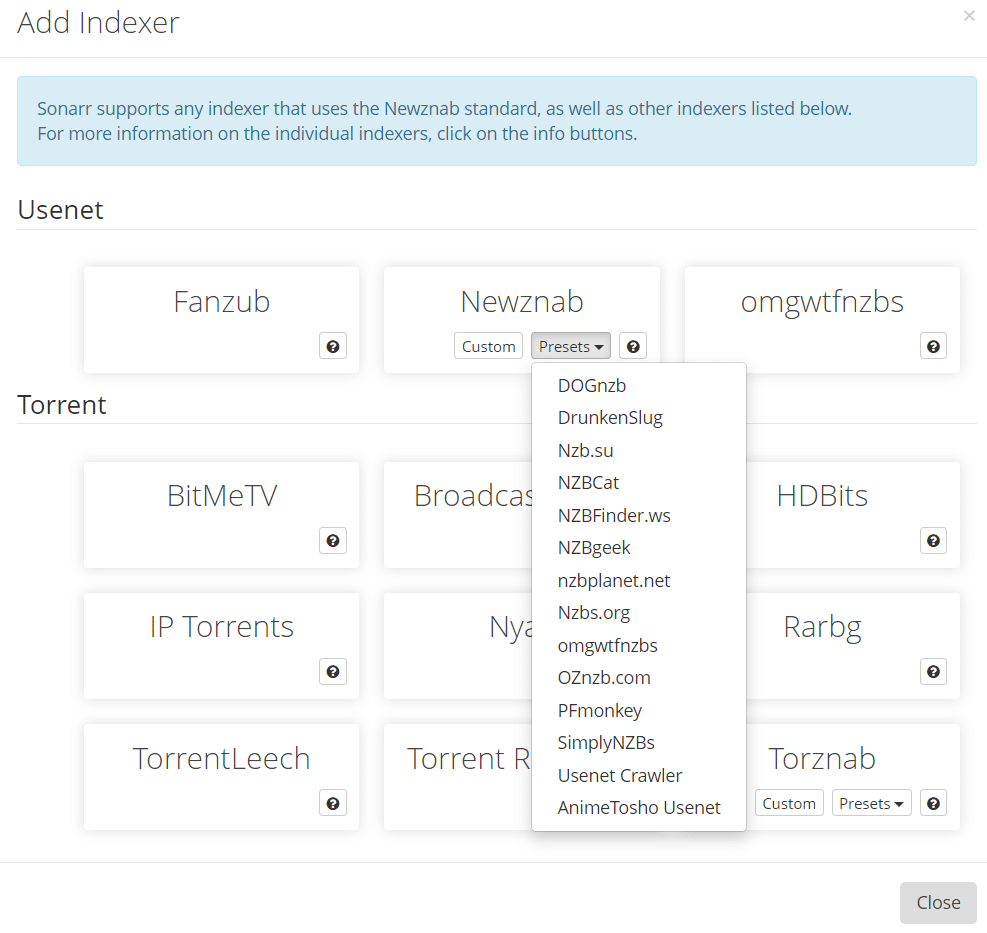Viewport: 987px width, 933px height.
Task: Open Torznab info help icon
Action: 933,803
